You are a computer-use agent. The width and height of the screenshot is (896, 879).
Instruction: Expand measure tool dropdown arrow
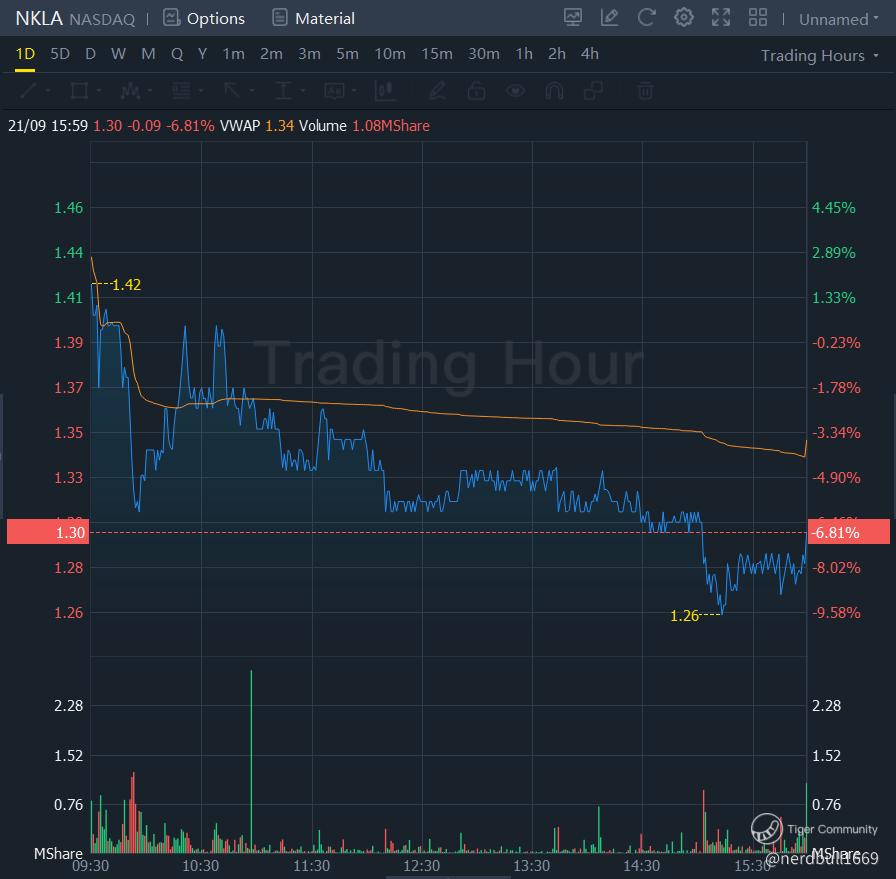point(303,90)
